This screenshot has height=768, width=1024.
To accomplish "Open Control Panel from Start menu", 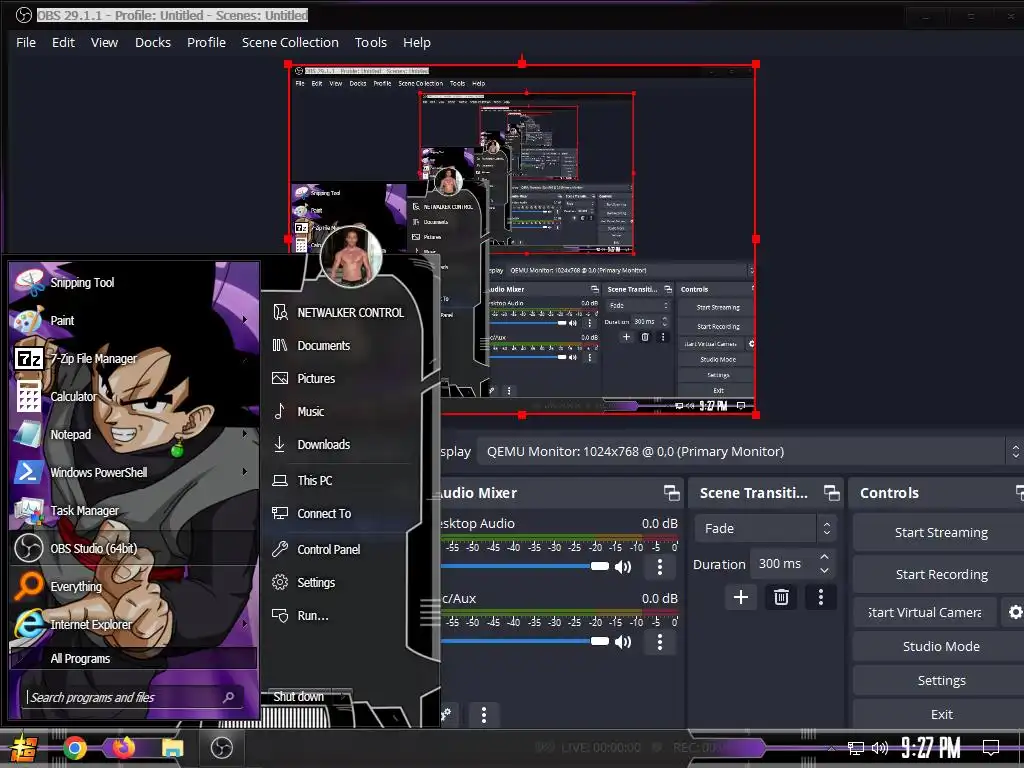I will coord(328,549).
